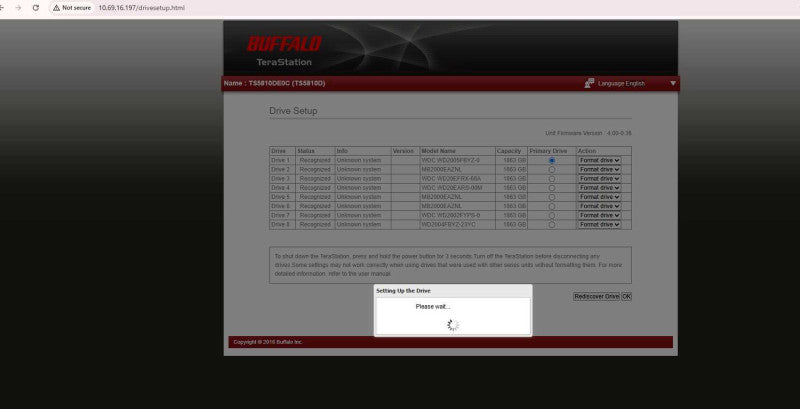This screenshot has width=800, height=409.
Task: Click the Drive 8 label cell
Action: coord(280,224)
